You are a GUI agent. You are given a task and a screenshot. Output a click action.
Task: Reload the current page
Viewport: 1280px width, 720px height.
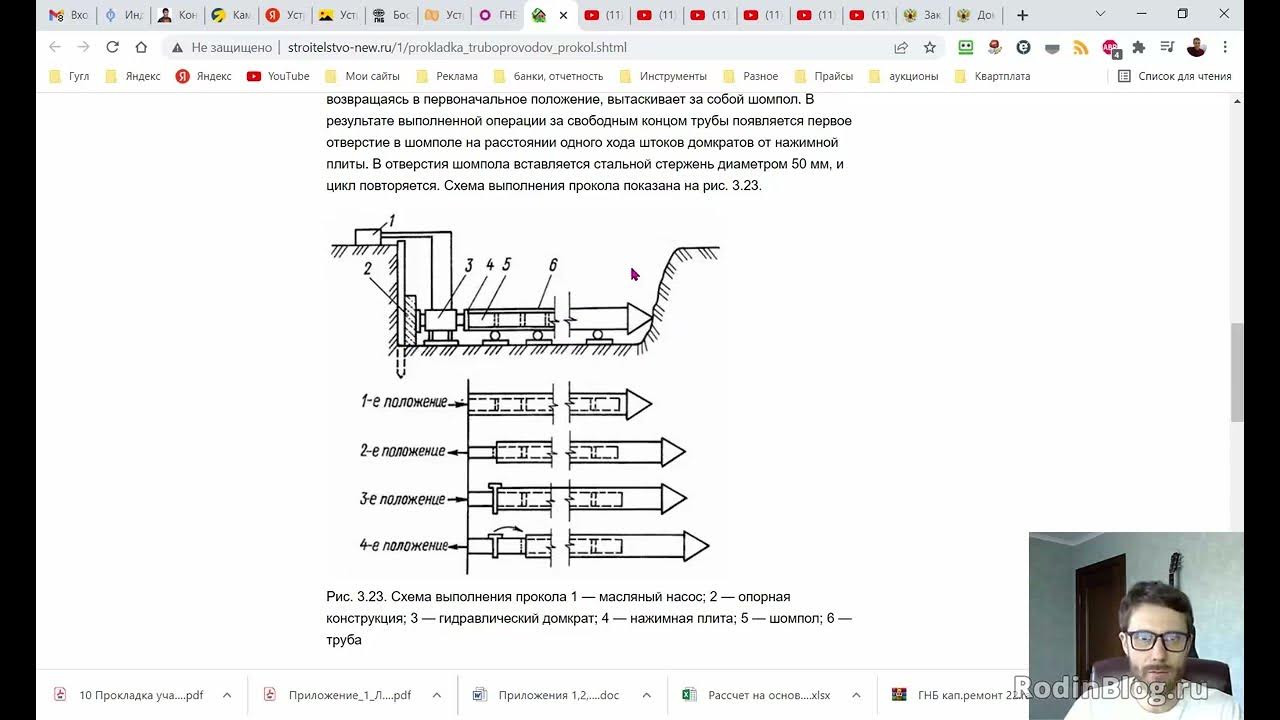click(x=112, y=47)
